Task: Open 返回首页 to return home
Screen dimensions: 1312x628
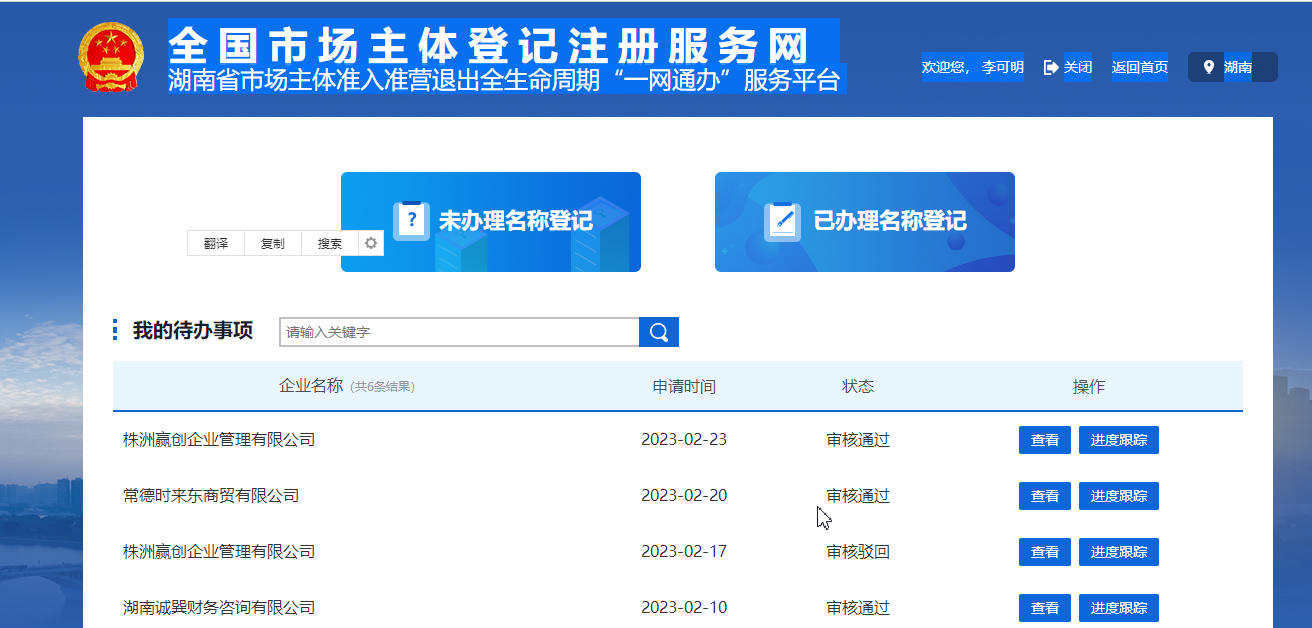Action: pos(1139,66)
